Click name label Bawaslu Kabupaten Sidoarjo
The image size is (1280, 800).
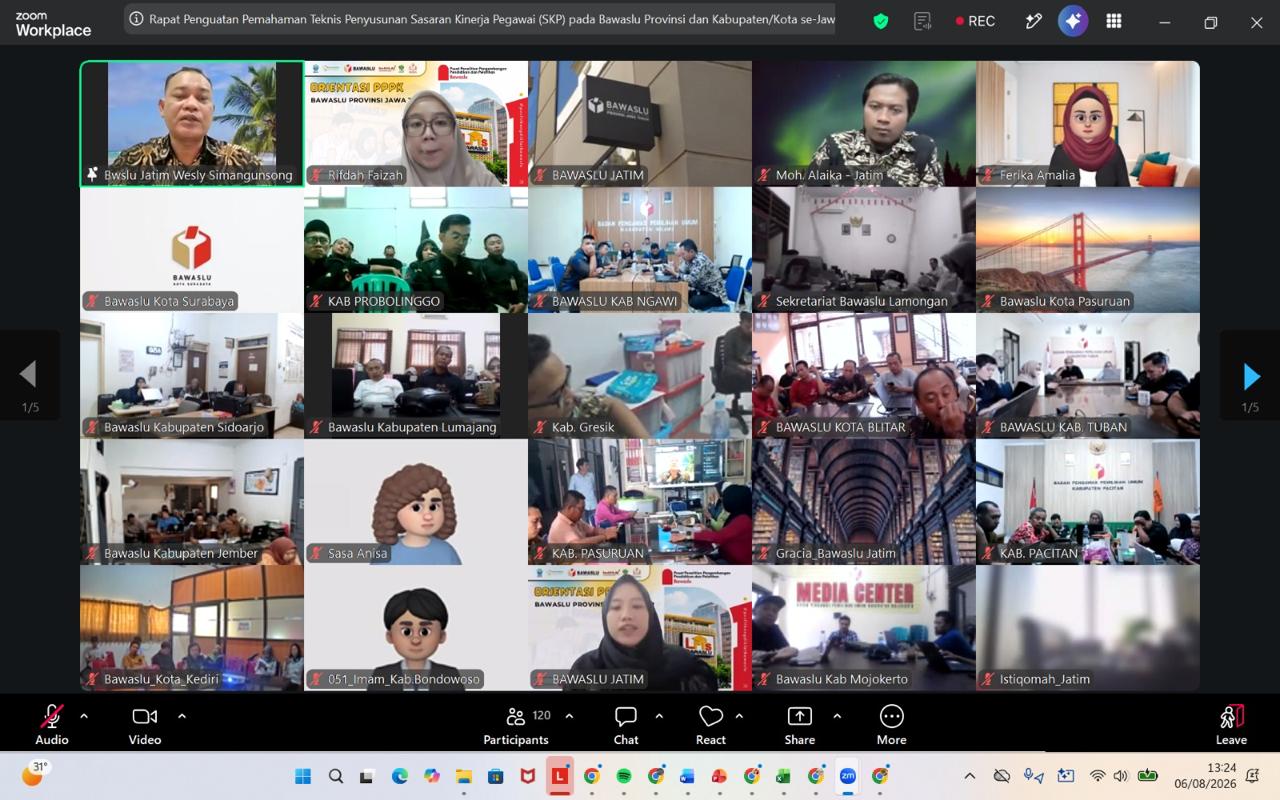(x=184, y=427)
